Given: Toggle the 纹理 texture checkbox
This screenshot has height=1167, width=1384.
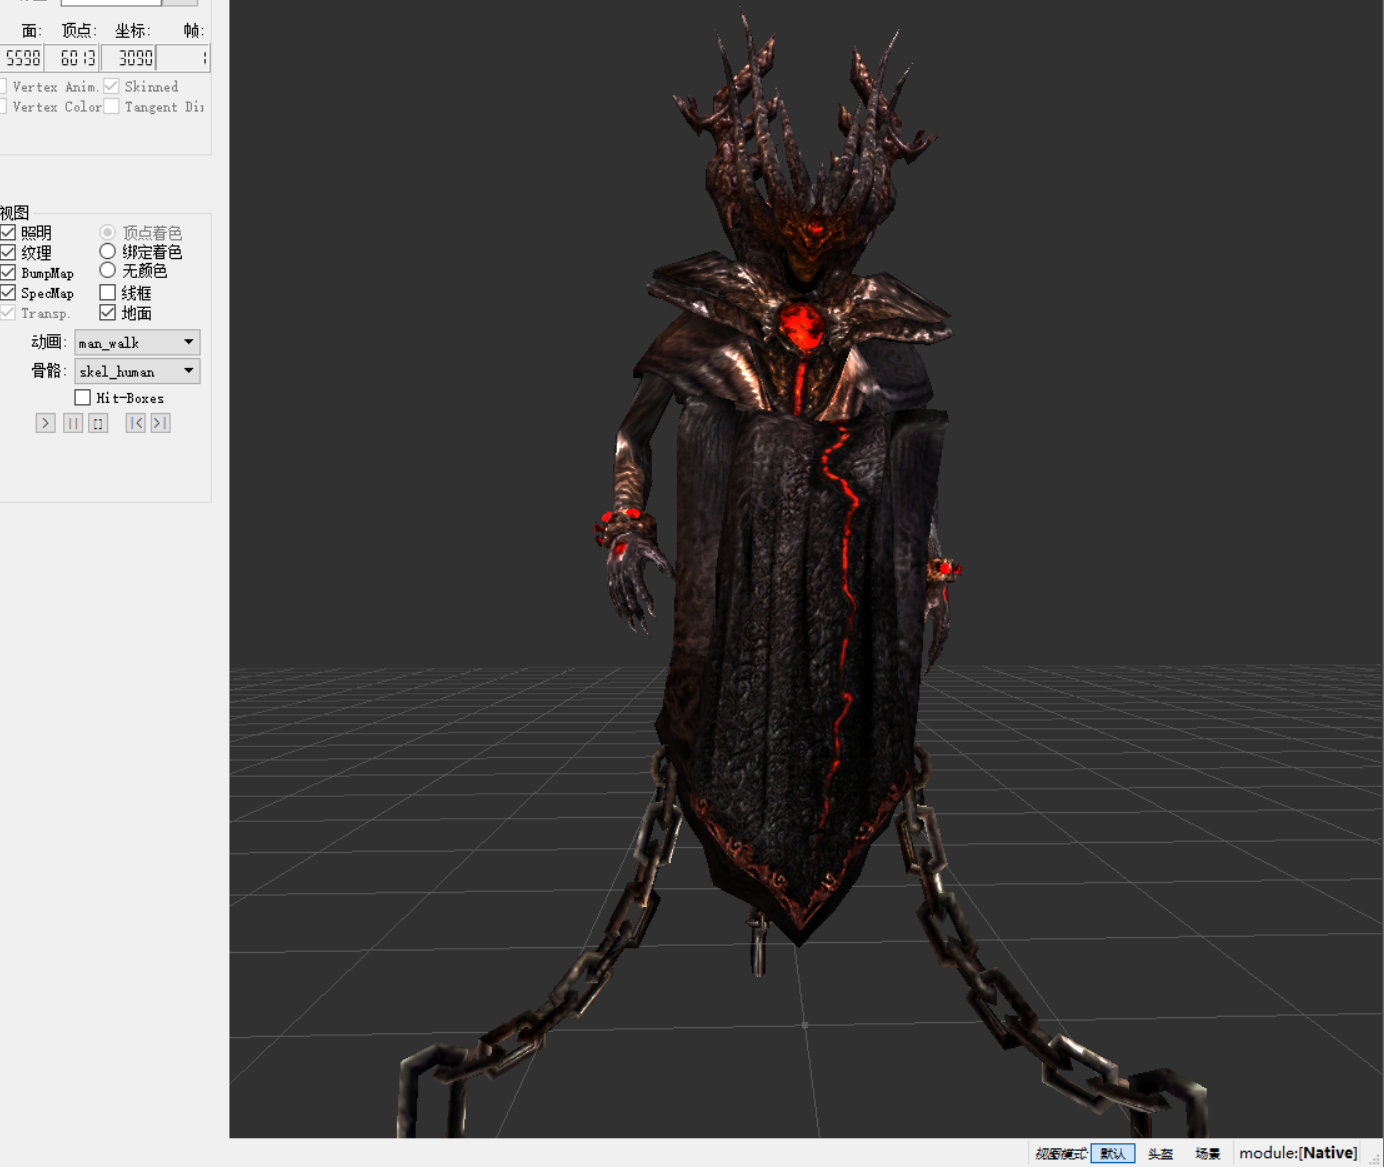Looking at the screenshot, I should tap(8, 252).
